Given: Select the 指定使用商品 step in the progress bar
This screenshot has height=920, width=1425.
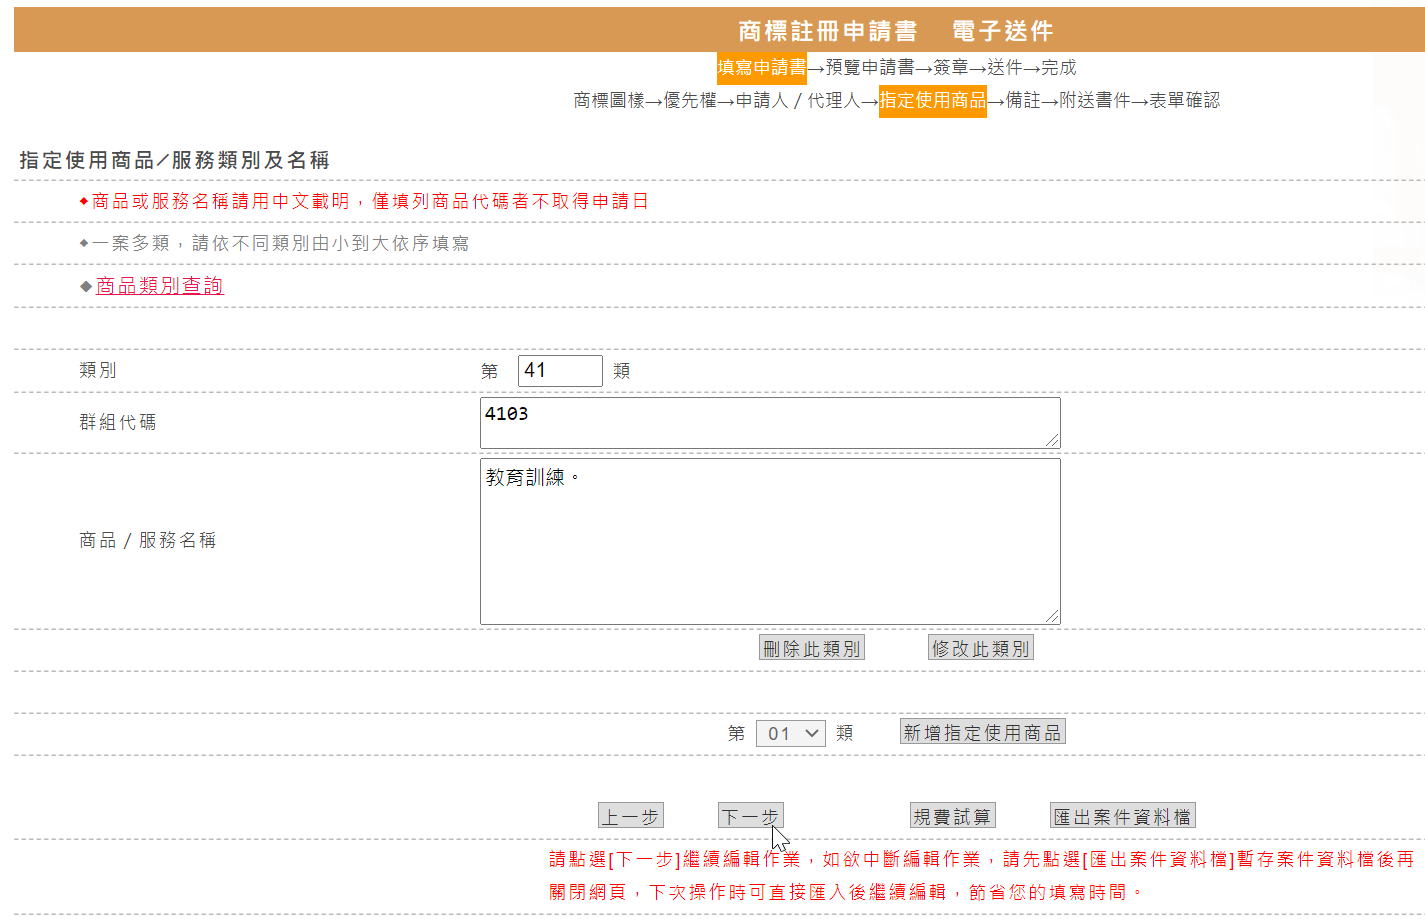Looking at the screenshot, I should [x=932, y=100].
